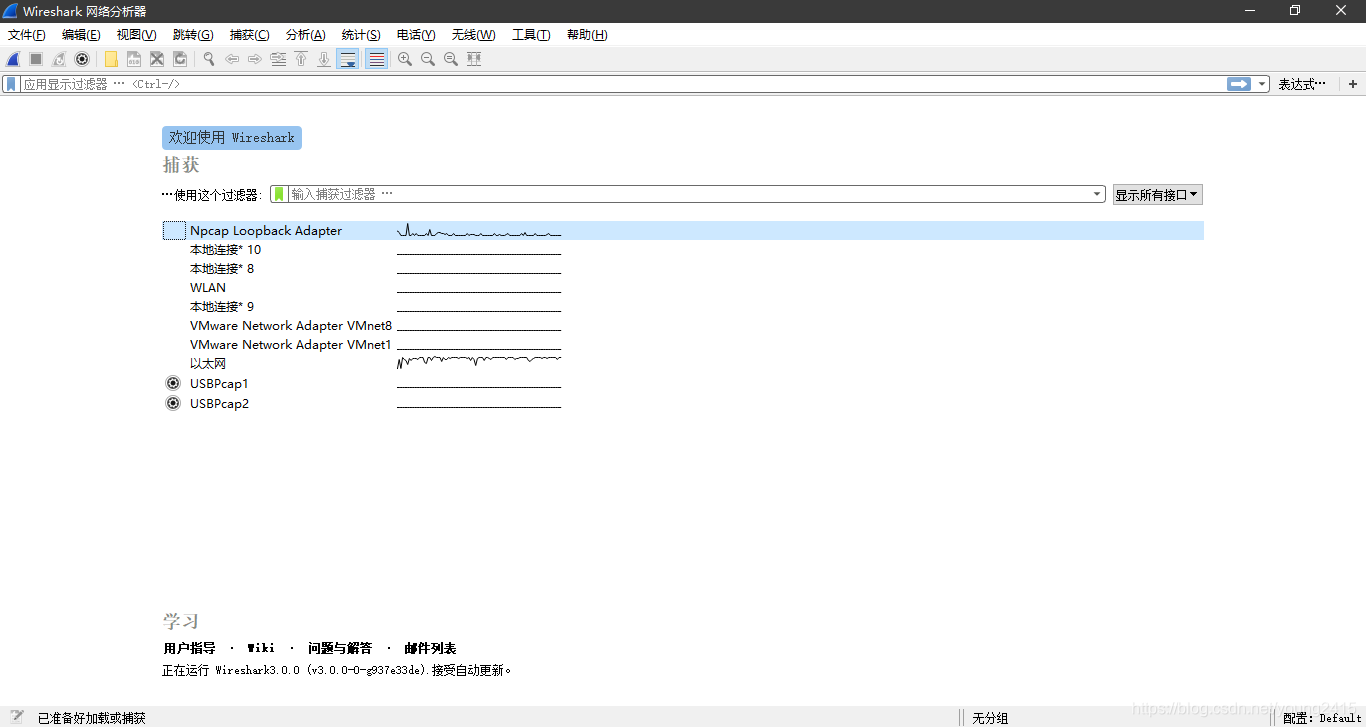Open the 捕获(C) menu
1366x727 pixels.
click(249, 35)
